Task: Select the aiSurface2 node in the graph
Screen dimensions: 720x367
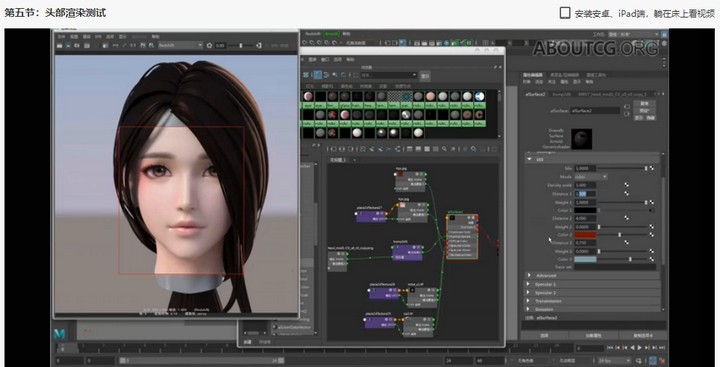Action: (x=462, y=236)
